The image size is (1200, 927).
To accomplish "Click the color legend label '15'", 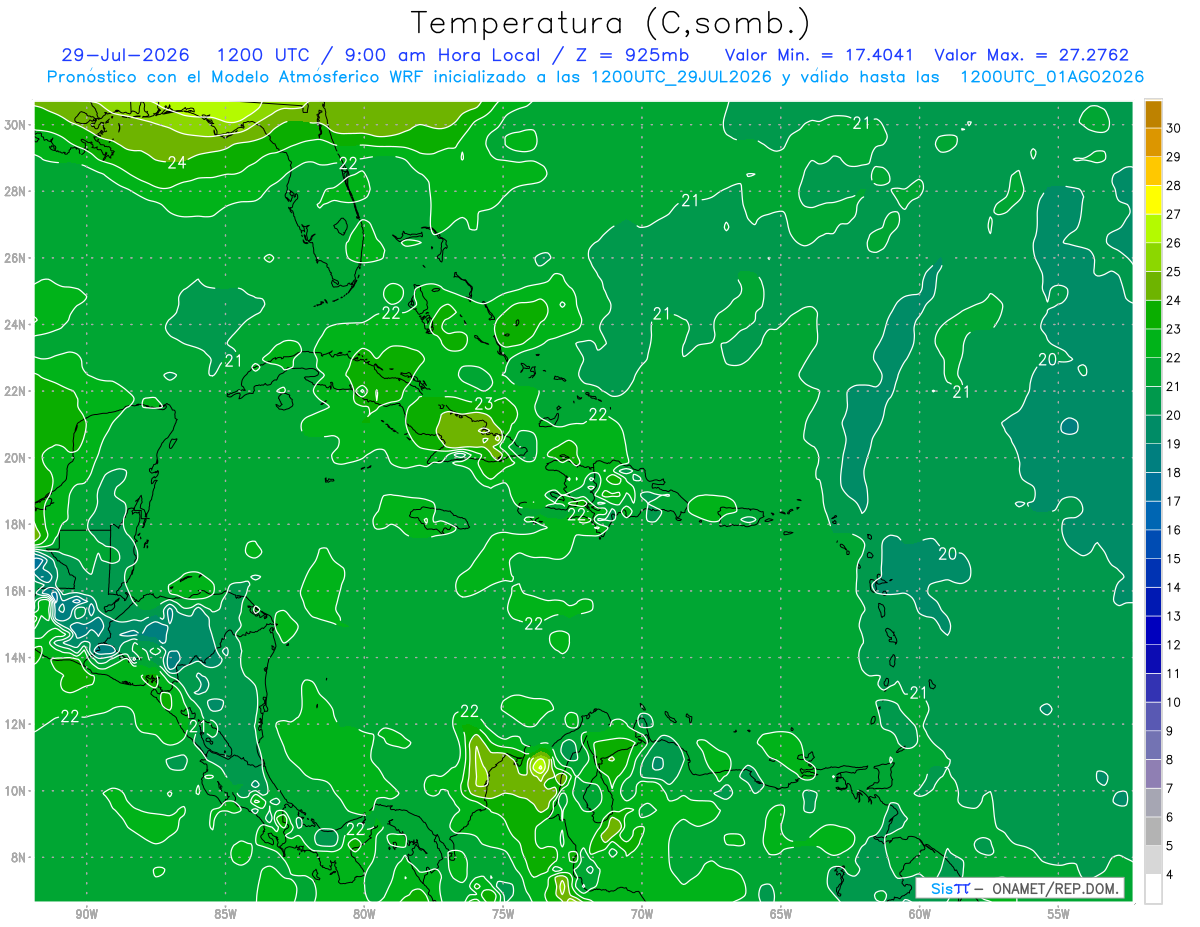I will pyautogui.click(x=1174, y=559).
